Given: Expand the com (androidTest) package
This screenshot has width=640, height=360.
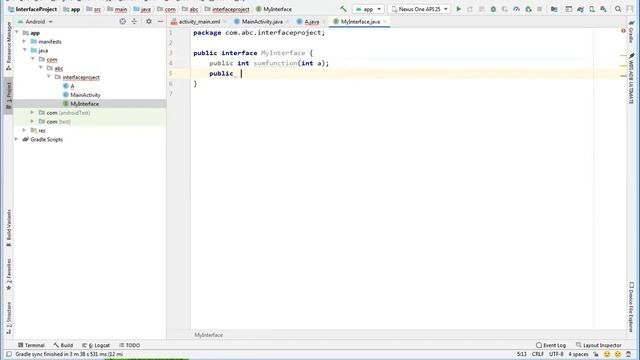Looking at the screenshot, I should click(32, 112).
